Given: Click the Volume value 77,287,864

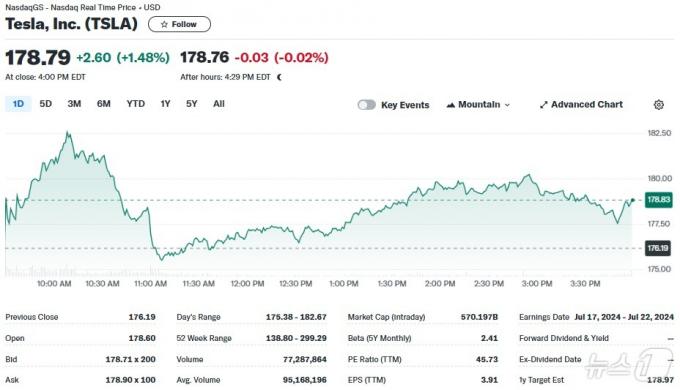Looking at the screenshot, I should [x=305, y=360].
